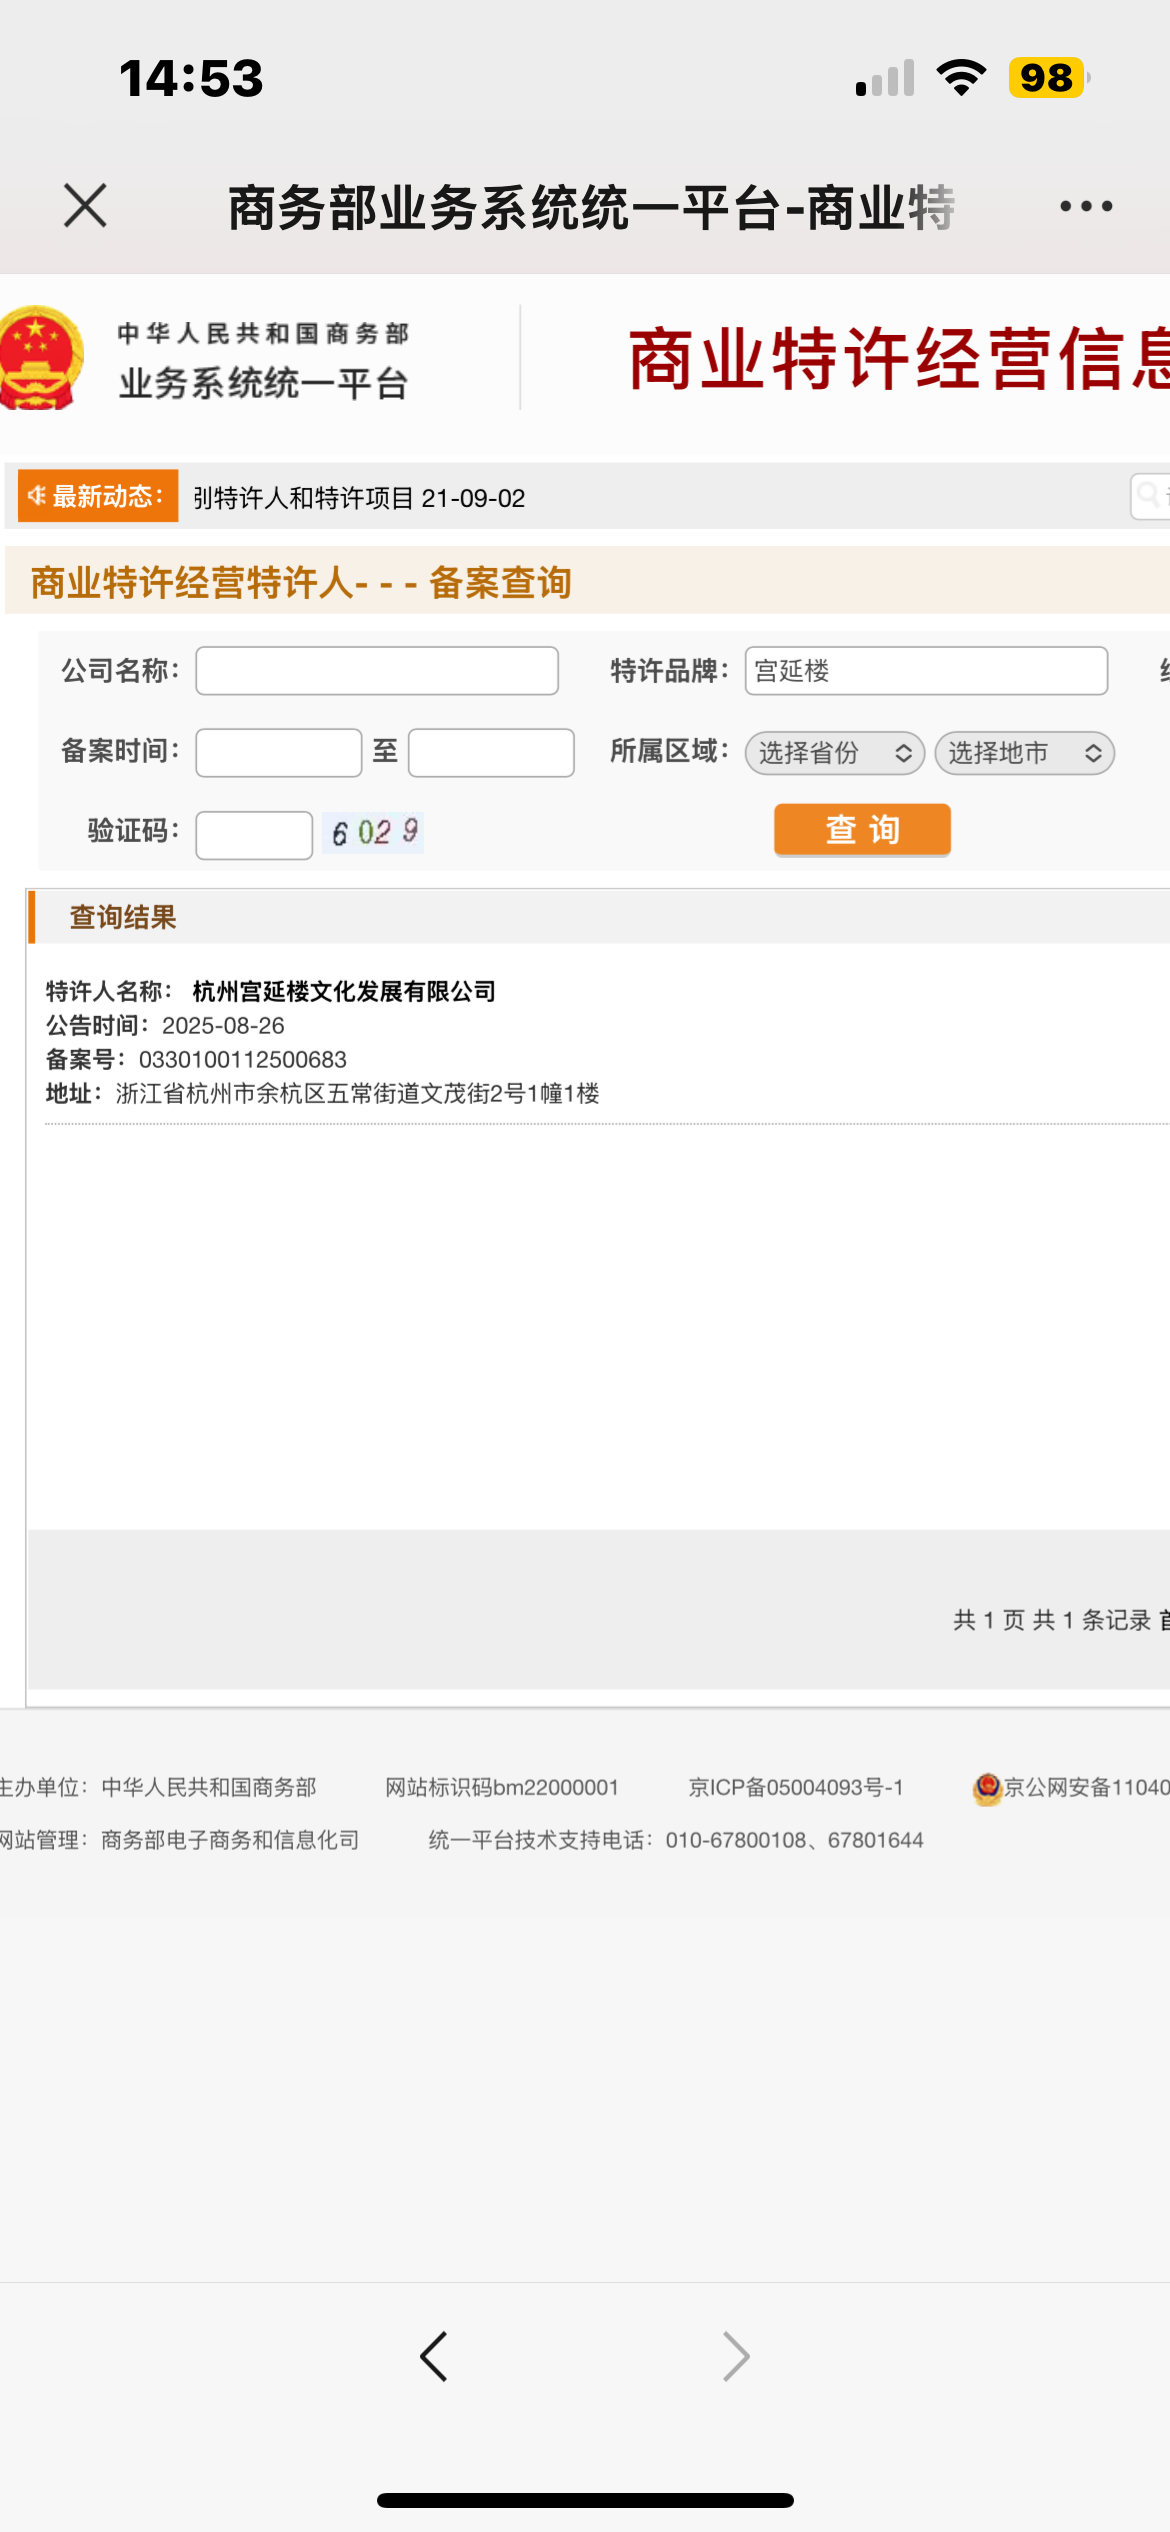Click the 最新动态 speaker label
Viewport: 1170px width, 2532px height.
point(98,496)
